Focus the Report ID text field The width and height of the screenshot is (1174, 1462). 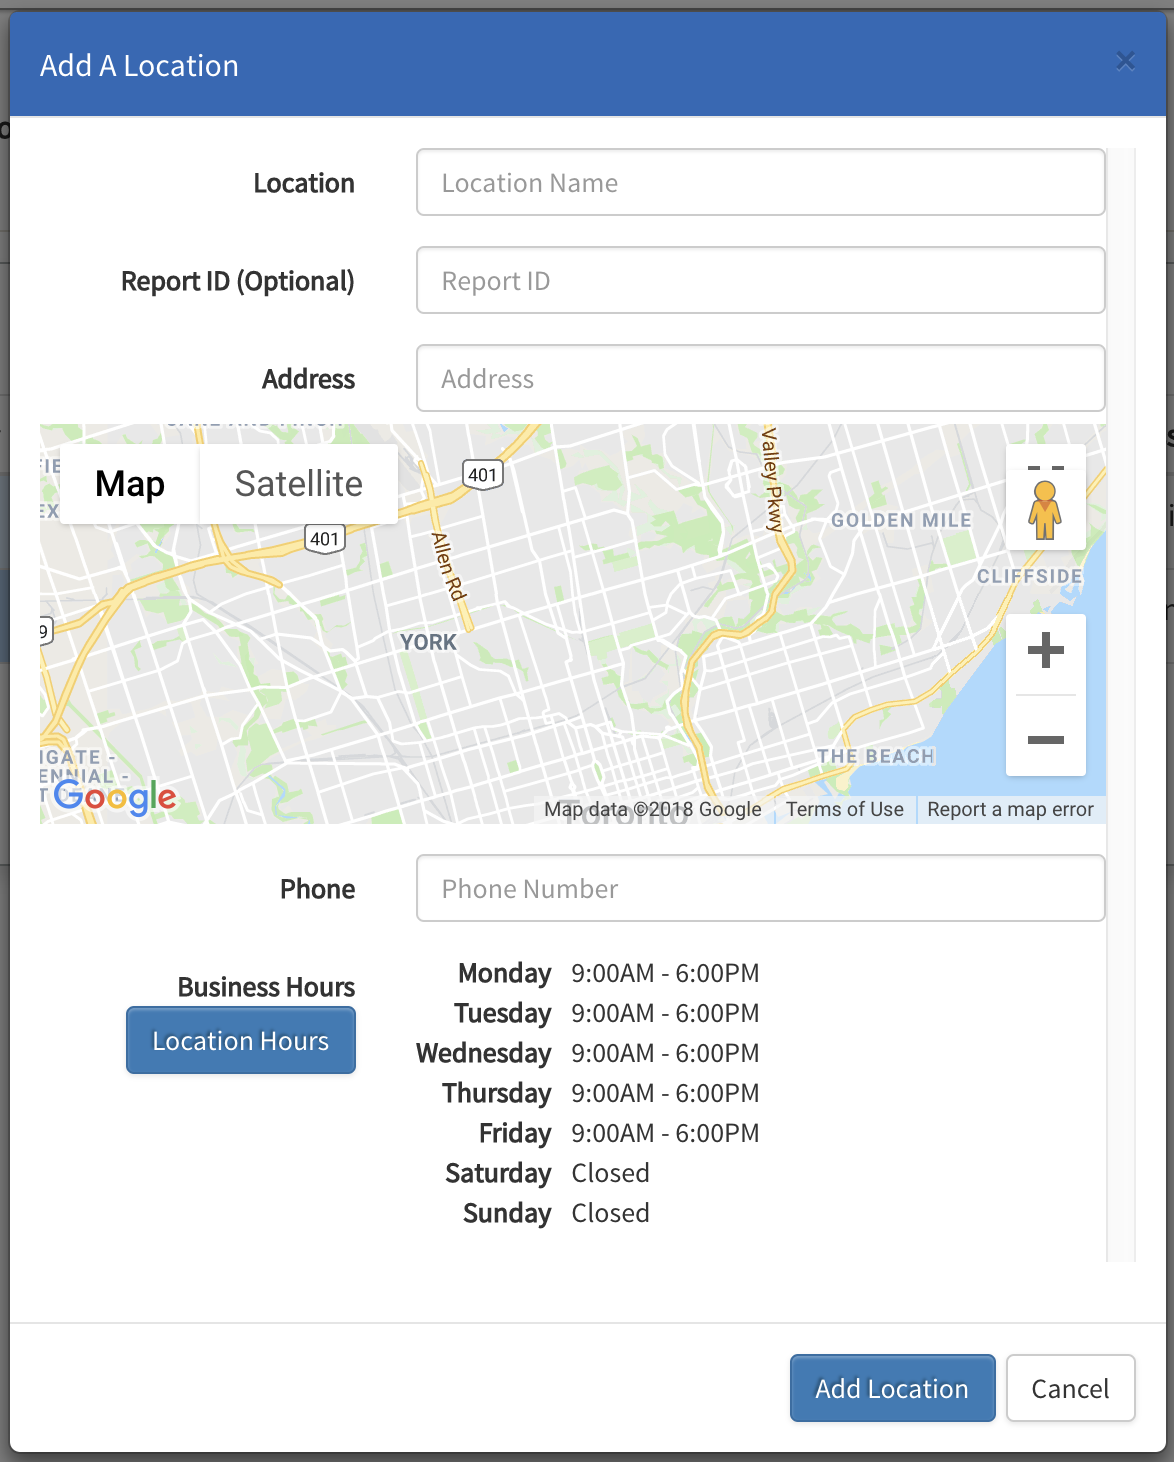pyautogui.click(x=760, y=281)
